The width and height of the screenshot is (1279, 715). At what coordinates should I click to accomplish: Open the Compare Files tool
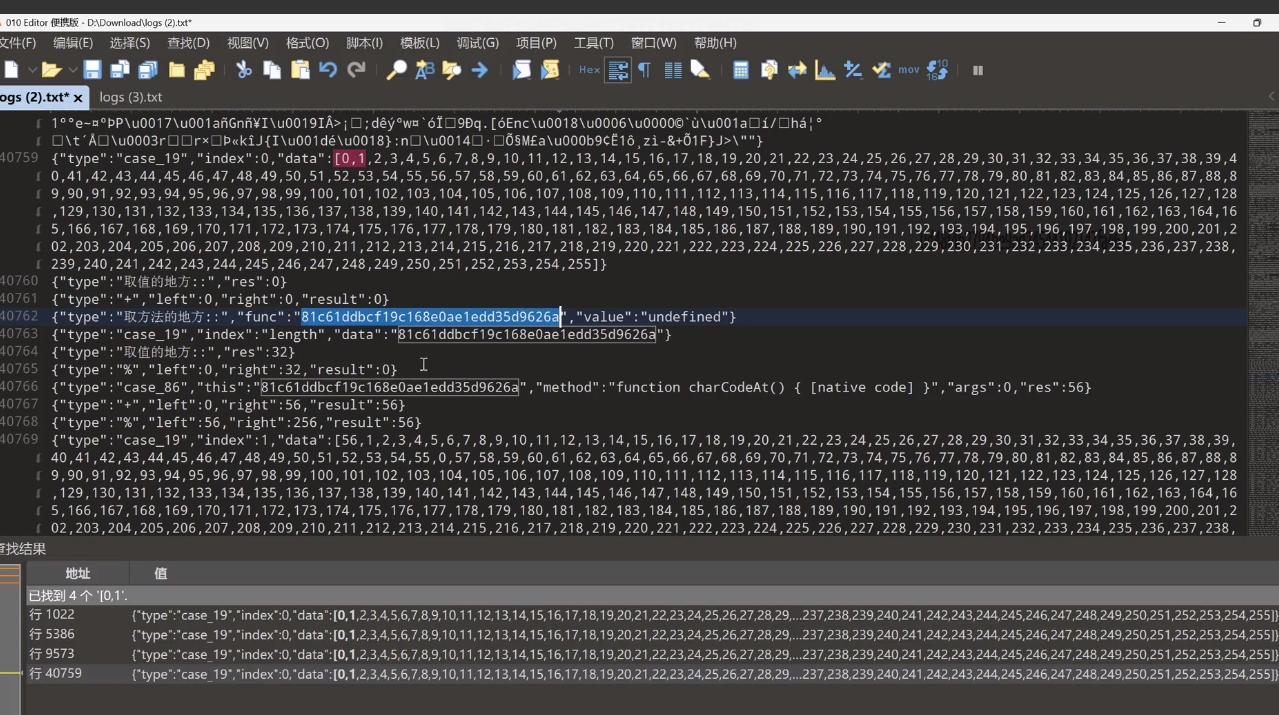coord(769,70)
